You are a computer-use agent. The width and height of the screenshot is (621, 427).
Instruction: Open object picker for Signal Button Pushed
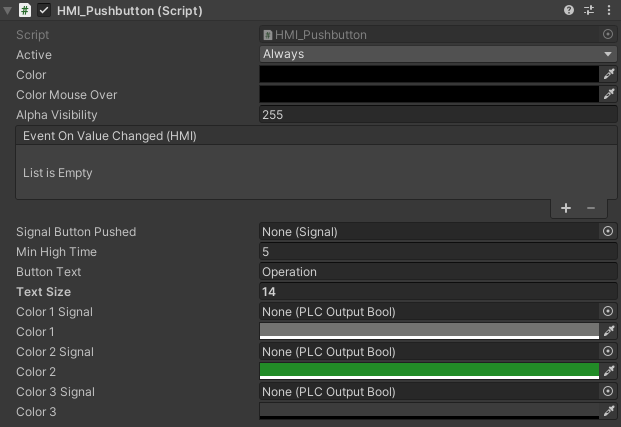tap(608, 231)
